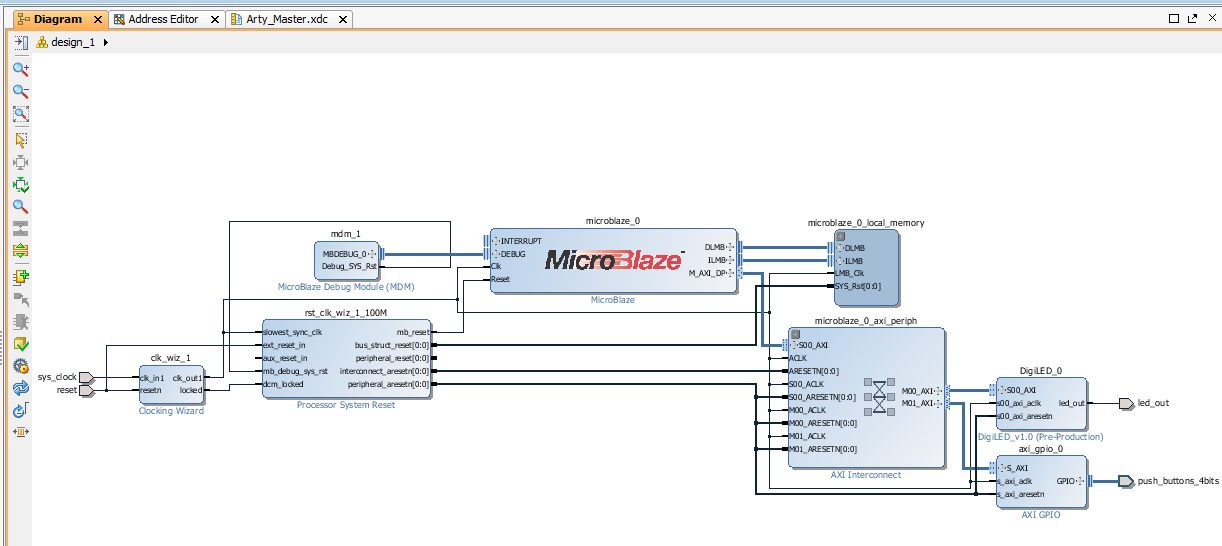Select the sys_clock input port symbol
The width and height of the screenshot is (1222, 546).
click(x=87, y=377)
